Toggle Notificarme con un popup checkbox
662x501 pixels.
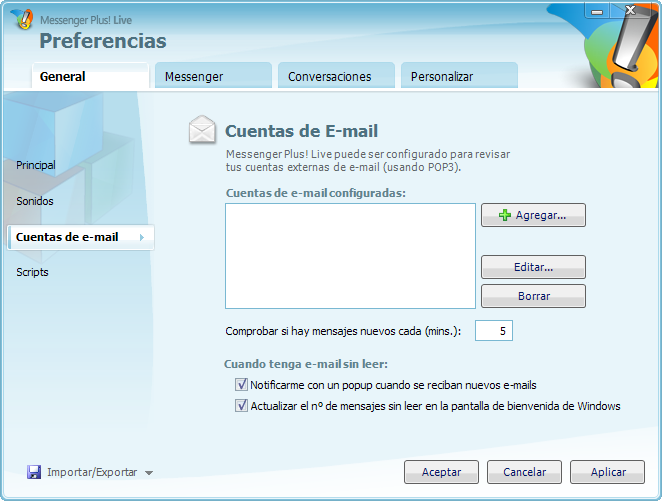point(241,384)
